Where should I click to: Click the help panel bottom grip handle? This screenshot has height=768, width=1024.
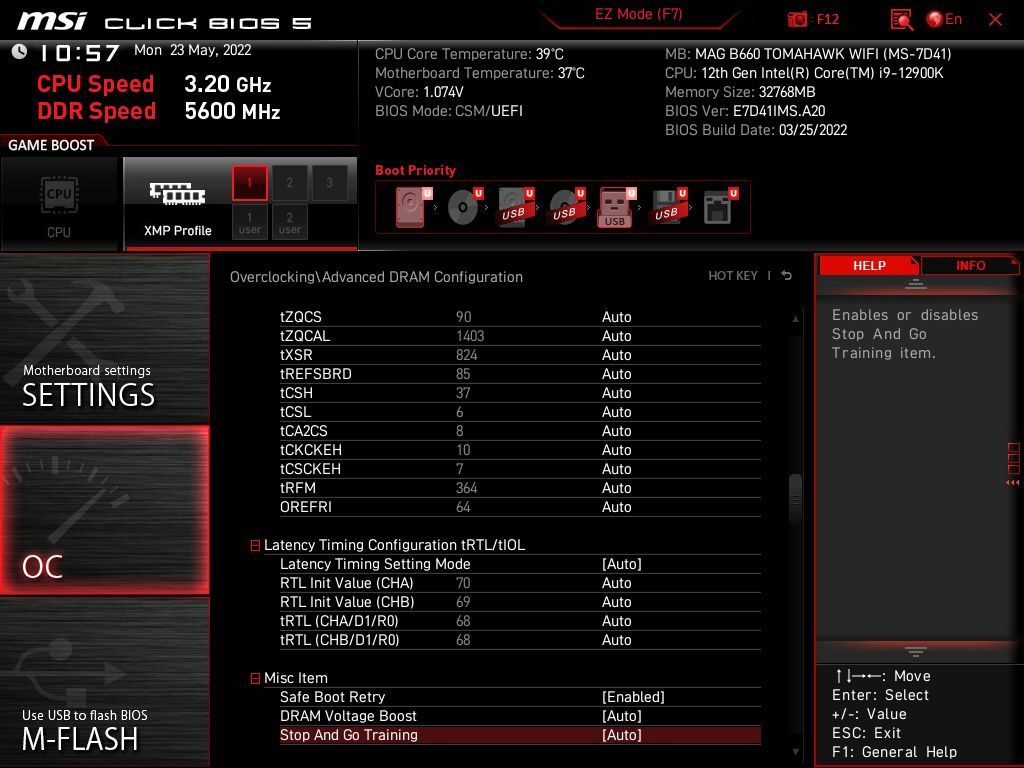(x=916, y=651)
